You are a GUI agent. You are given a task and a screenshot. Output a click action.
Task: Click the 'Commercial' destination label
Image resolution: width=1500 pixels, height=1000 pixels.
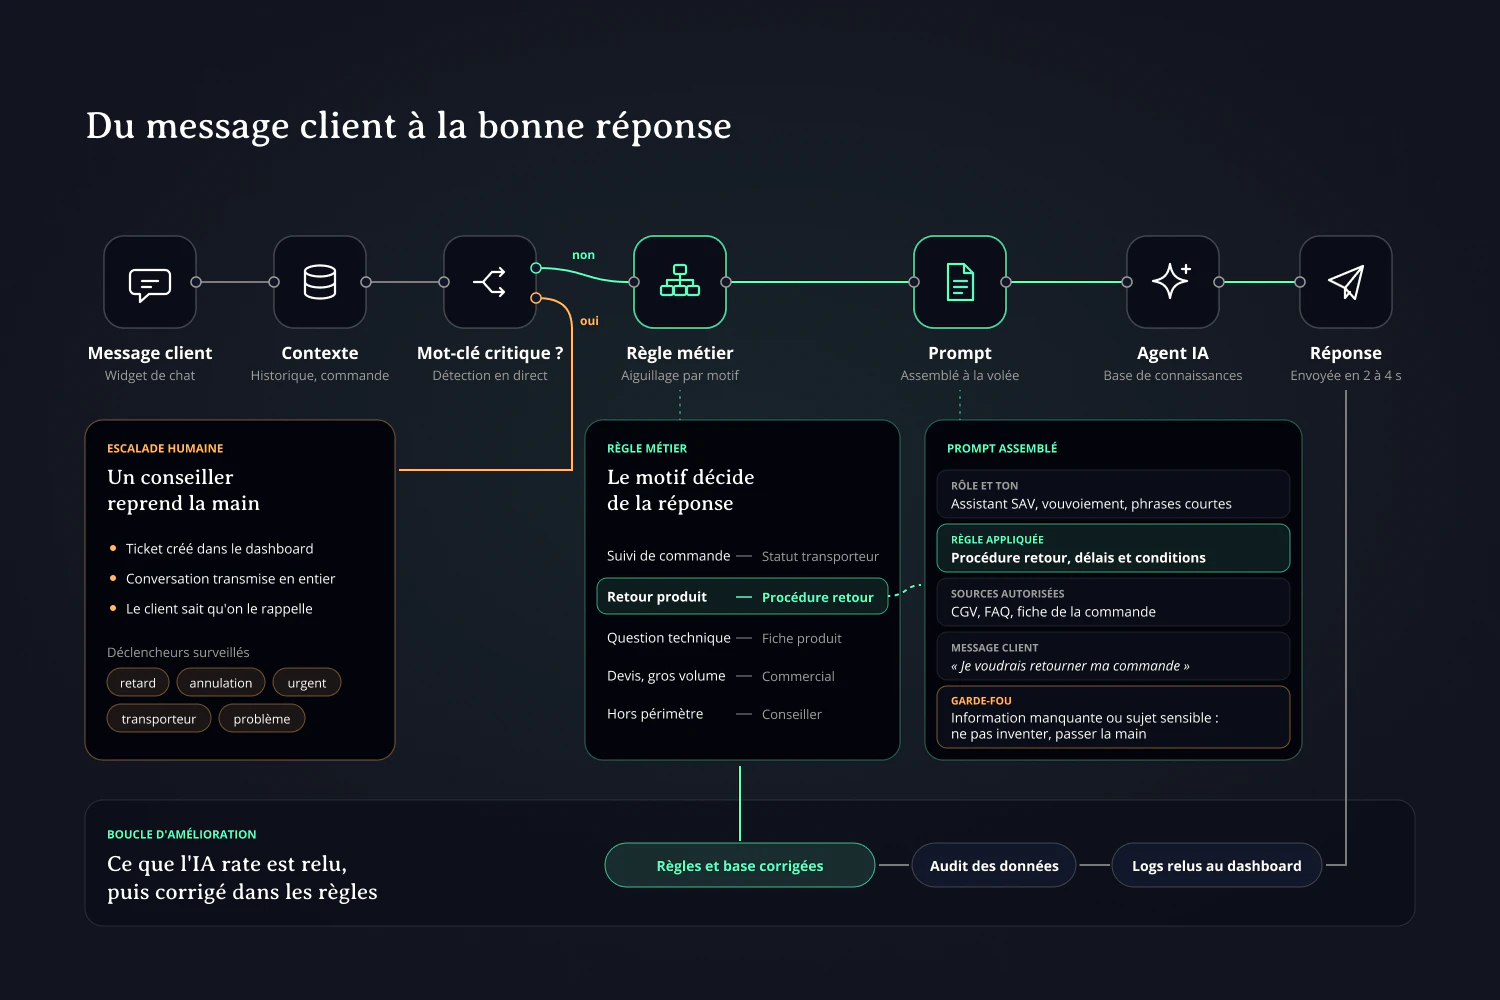(798, 676)
